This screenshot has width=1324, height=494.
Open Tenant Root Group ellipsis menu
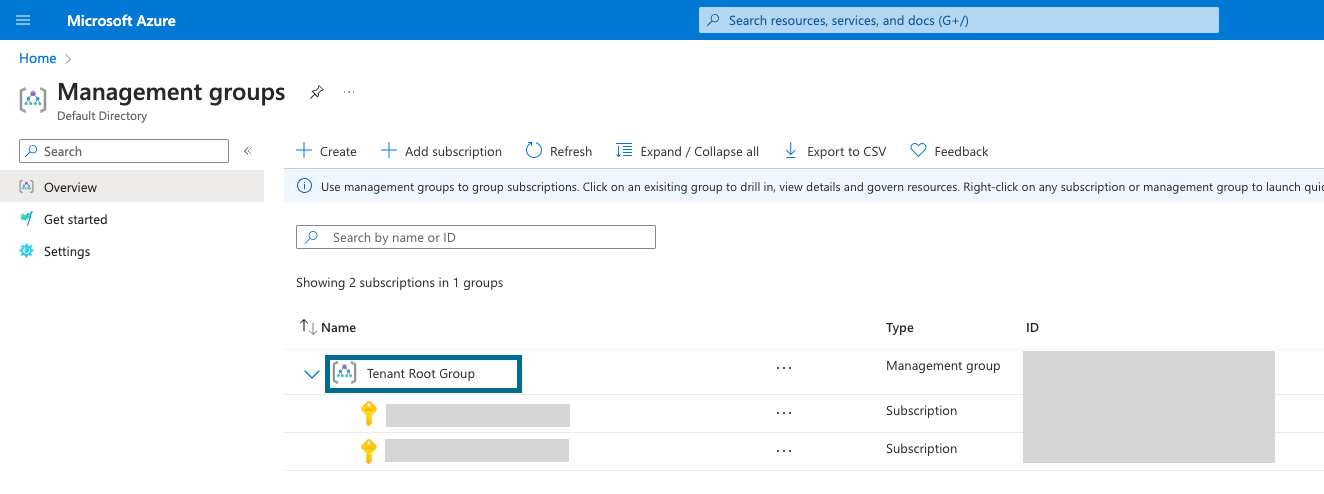pyautogui.click(x=784, y=368)
